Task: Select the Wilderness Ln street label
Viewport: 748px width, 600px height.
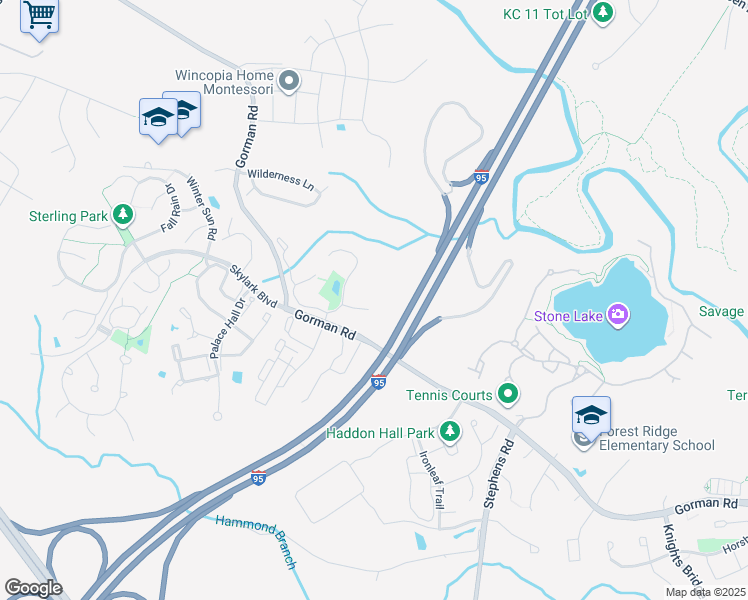Action: point(281,179)
